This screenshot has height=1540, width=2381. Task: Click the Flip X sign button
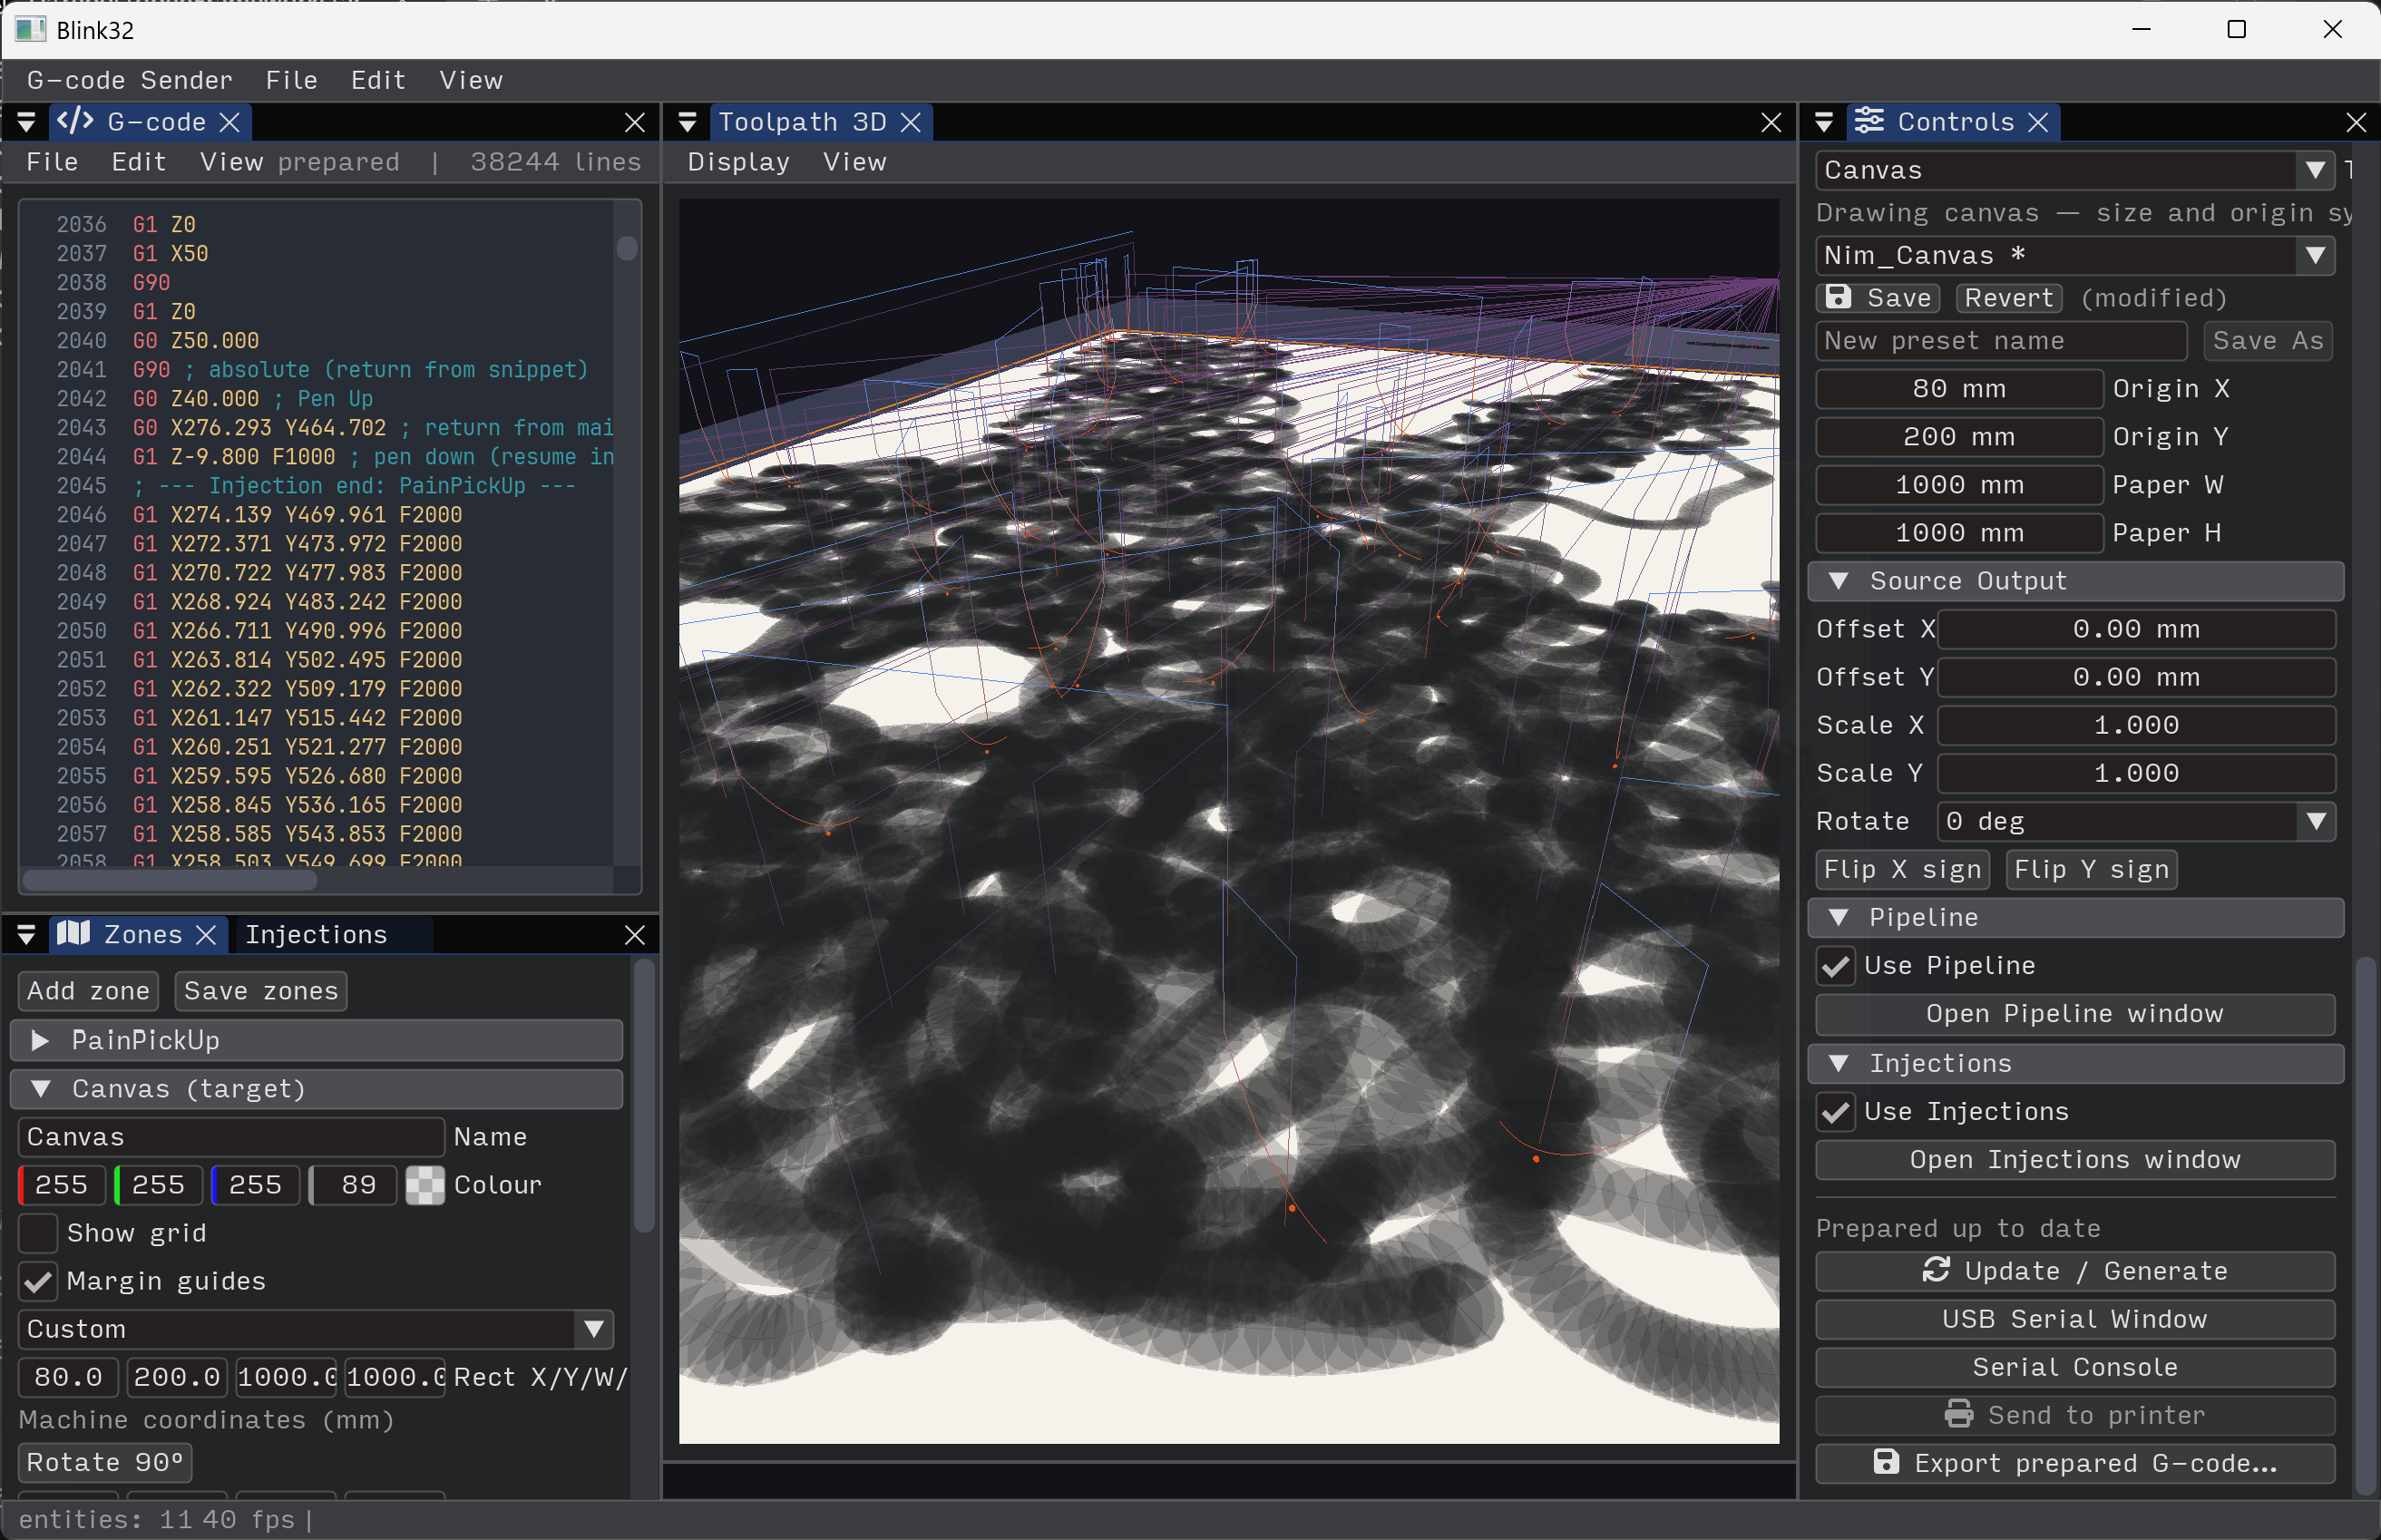point(1902,869)
